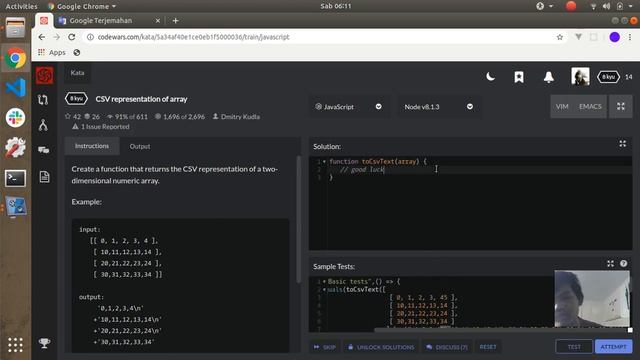Close the Google Terjemahan tab
This screenshot has height=360, width=640.
(158, 20)
